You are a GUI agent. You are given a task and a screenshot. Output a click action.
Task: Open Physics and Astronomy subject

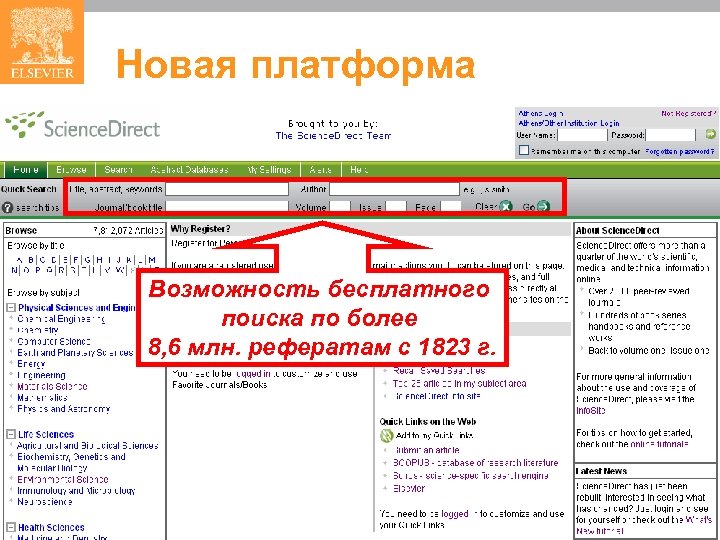tap(63, 409)
